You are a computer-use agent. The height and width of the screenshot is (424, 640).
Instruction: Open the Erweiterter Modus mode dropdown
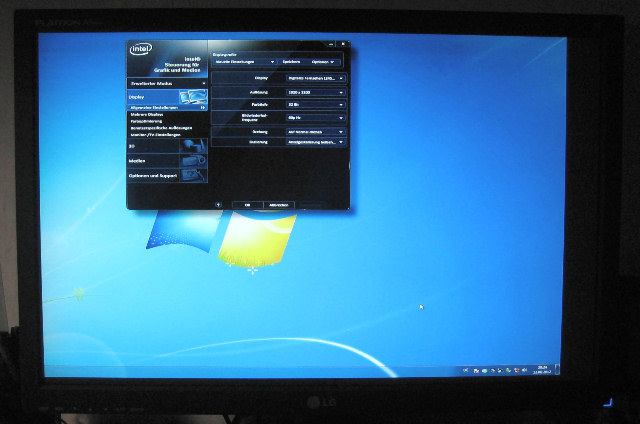(167, 83)
